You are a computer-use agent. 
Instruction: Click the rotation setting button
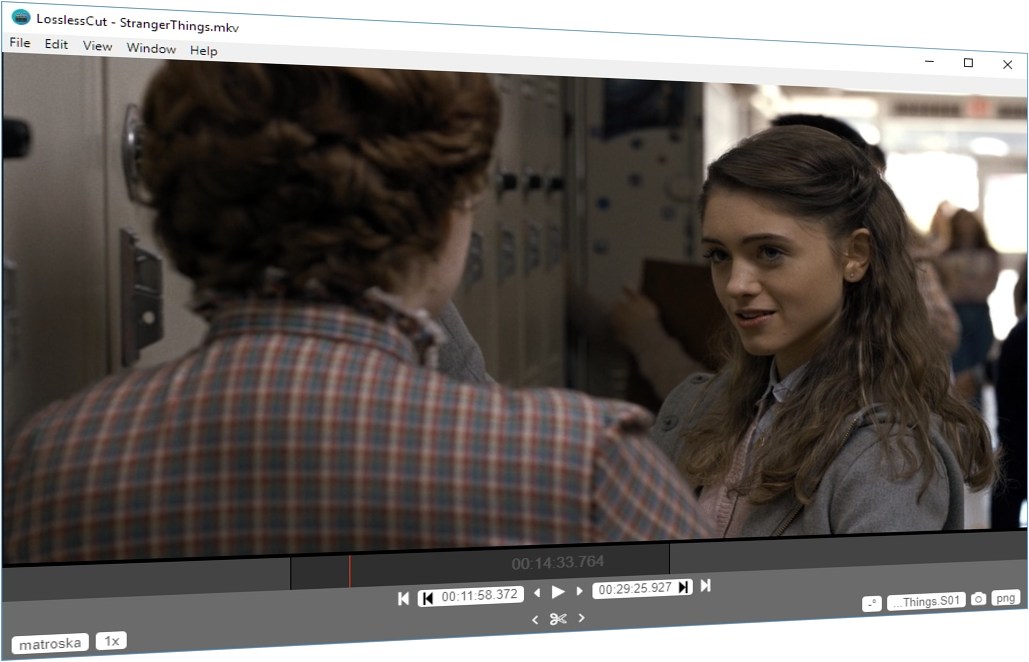pyautogui.click(x=872, y=604)
